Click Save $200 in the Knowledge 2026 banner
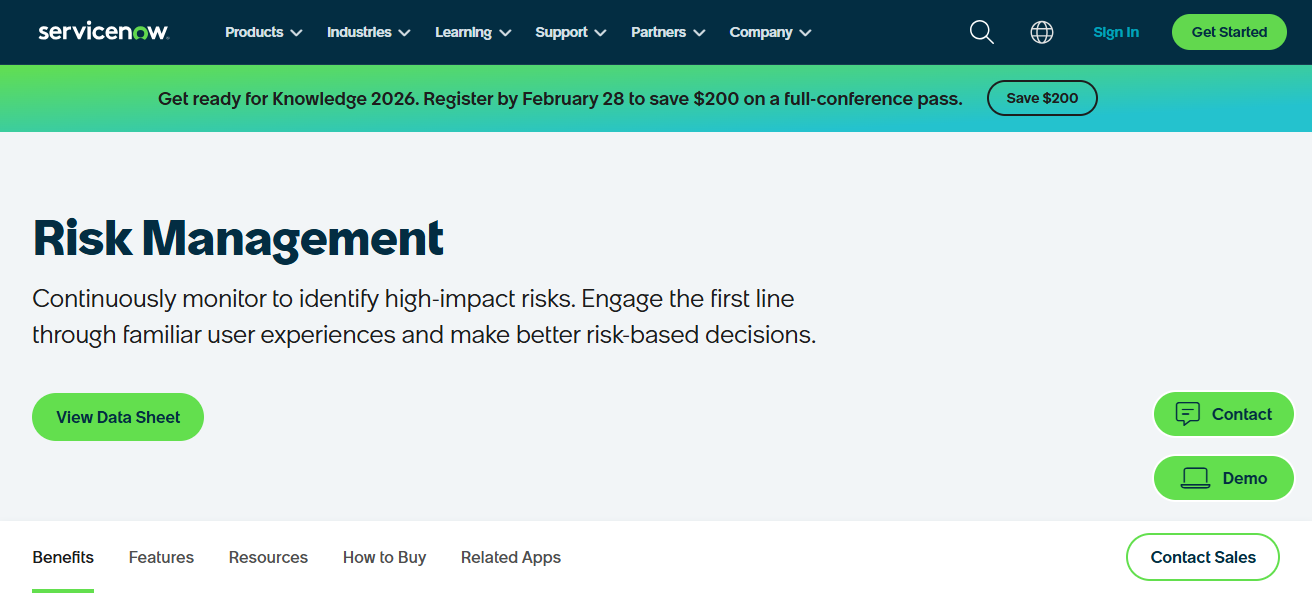Image resolution: width=1312 pixels, height=600 pixels. 1042,98
